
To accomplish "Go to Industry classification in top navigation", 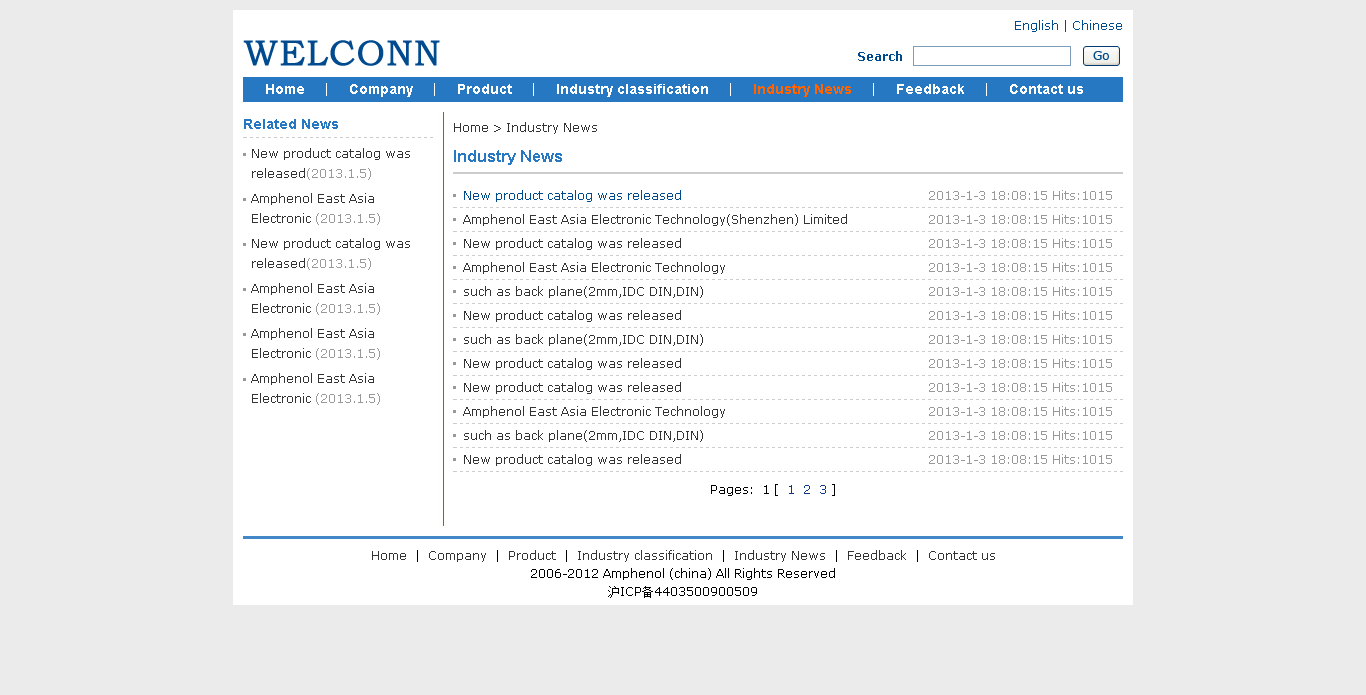I will coord(632,90).
